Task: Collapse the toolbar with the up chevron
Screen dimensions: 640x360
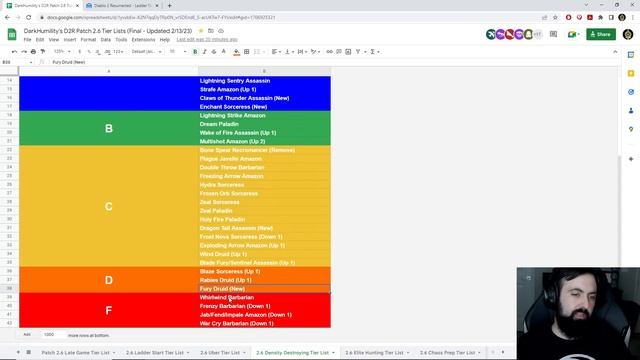Action: point(615,52)
